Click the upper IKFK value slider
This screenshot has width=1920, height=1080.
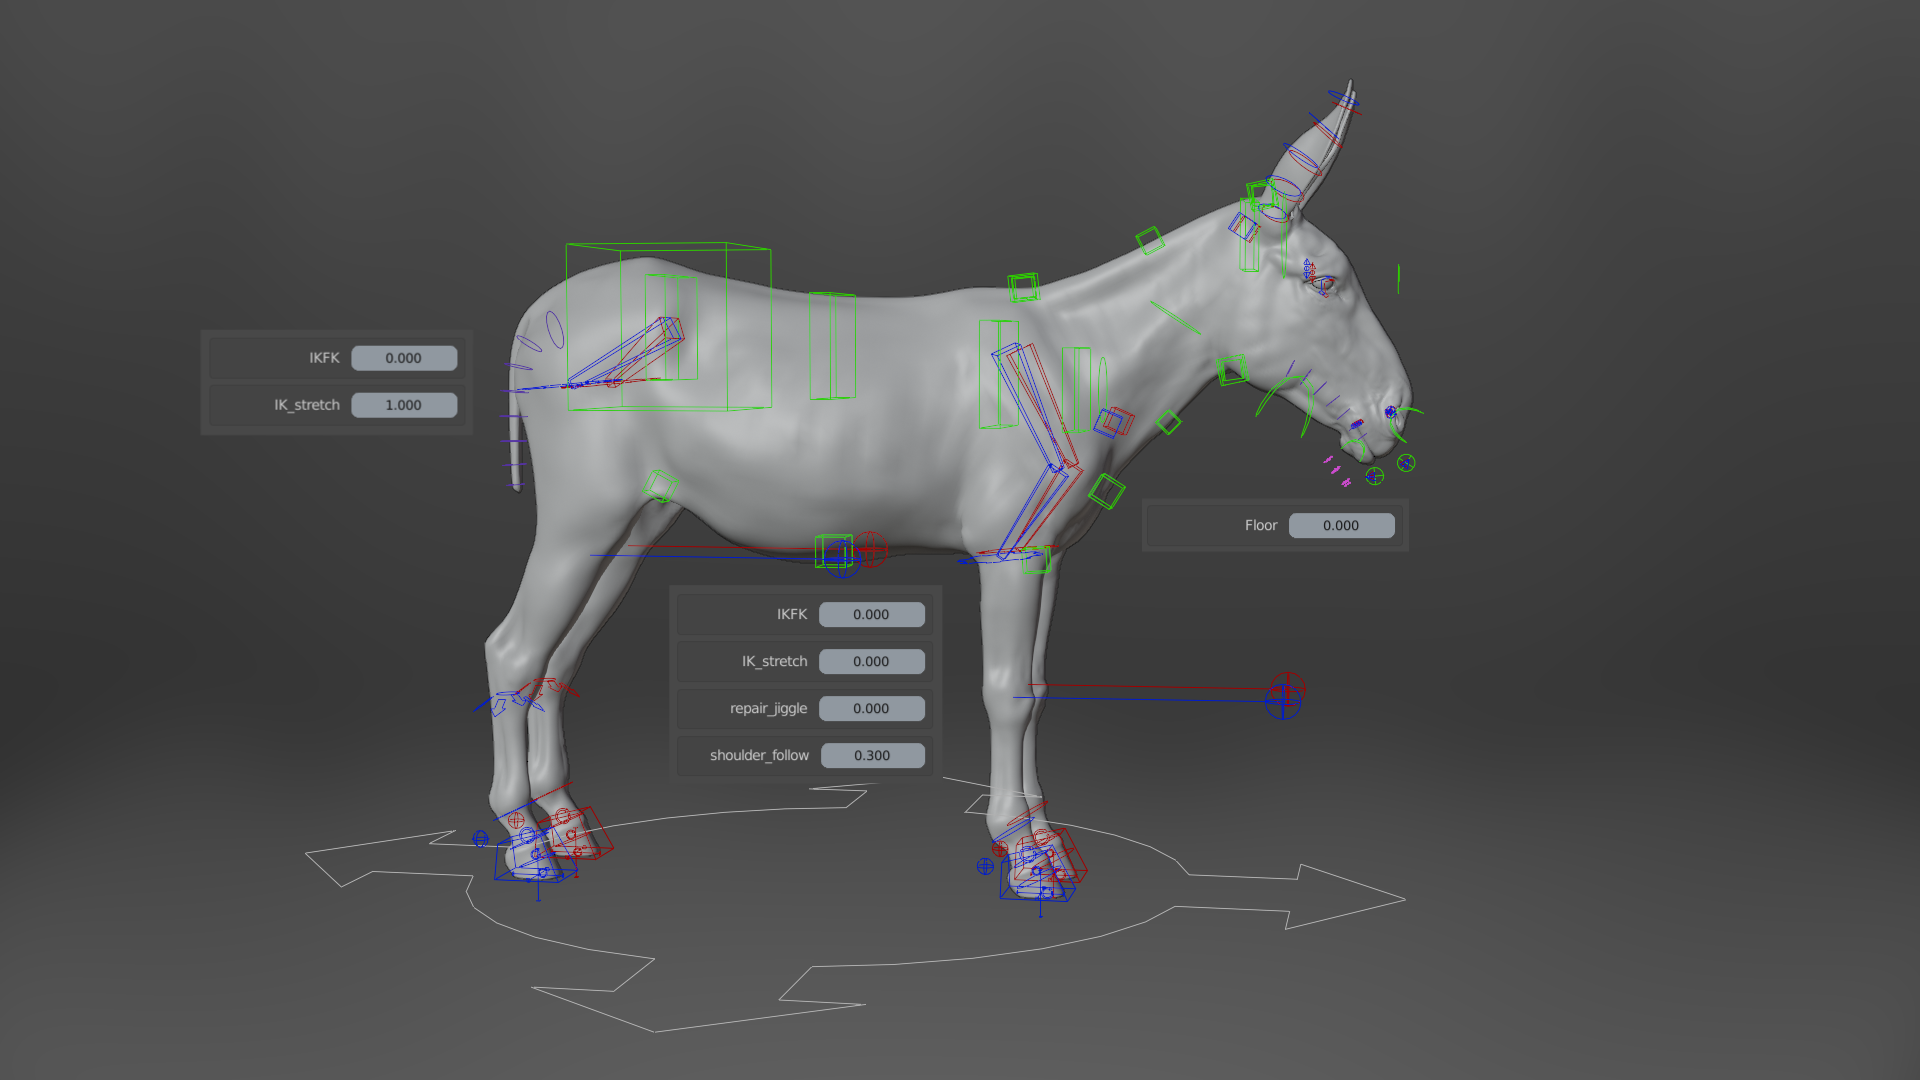pos(404,358)
